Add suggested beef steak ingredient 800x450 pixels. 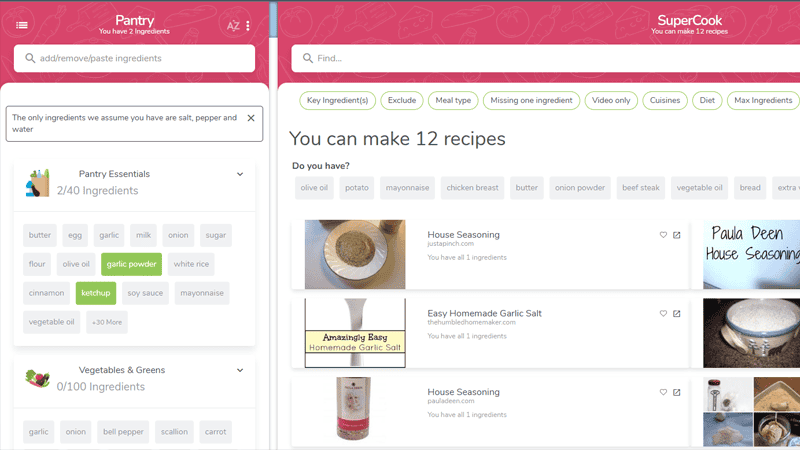point(641,188)
